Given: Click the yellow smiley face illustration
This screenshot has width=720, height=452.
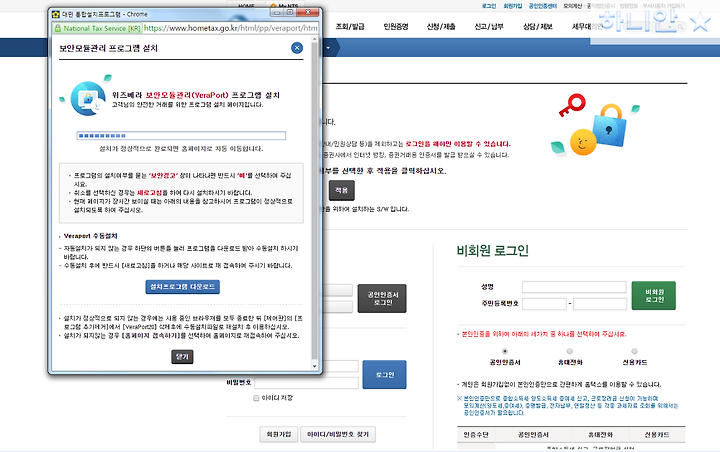Looking at the screenshot, I should [583, 142].
